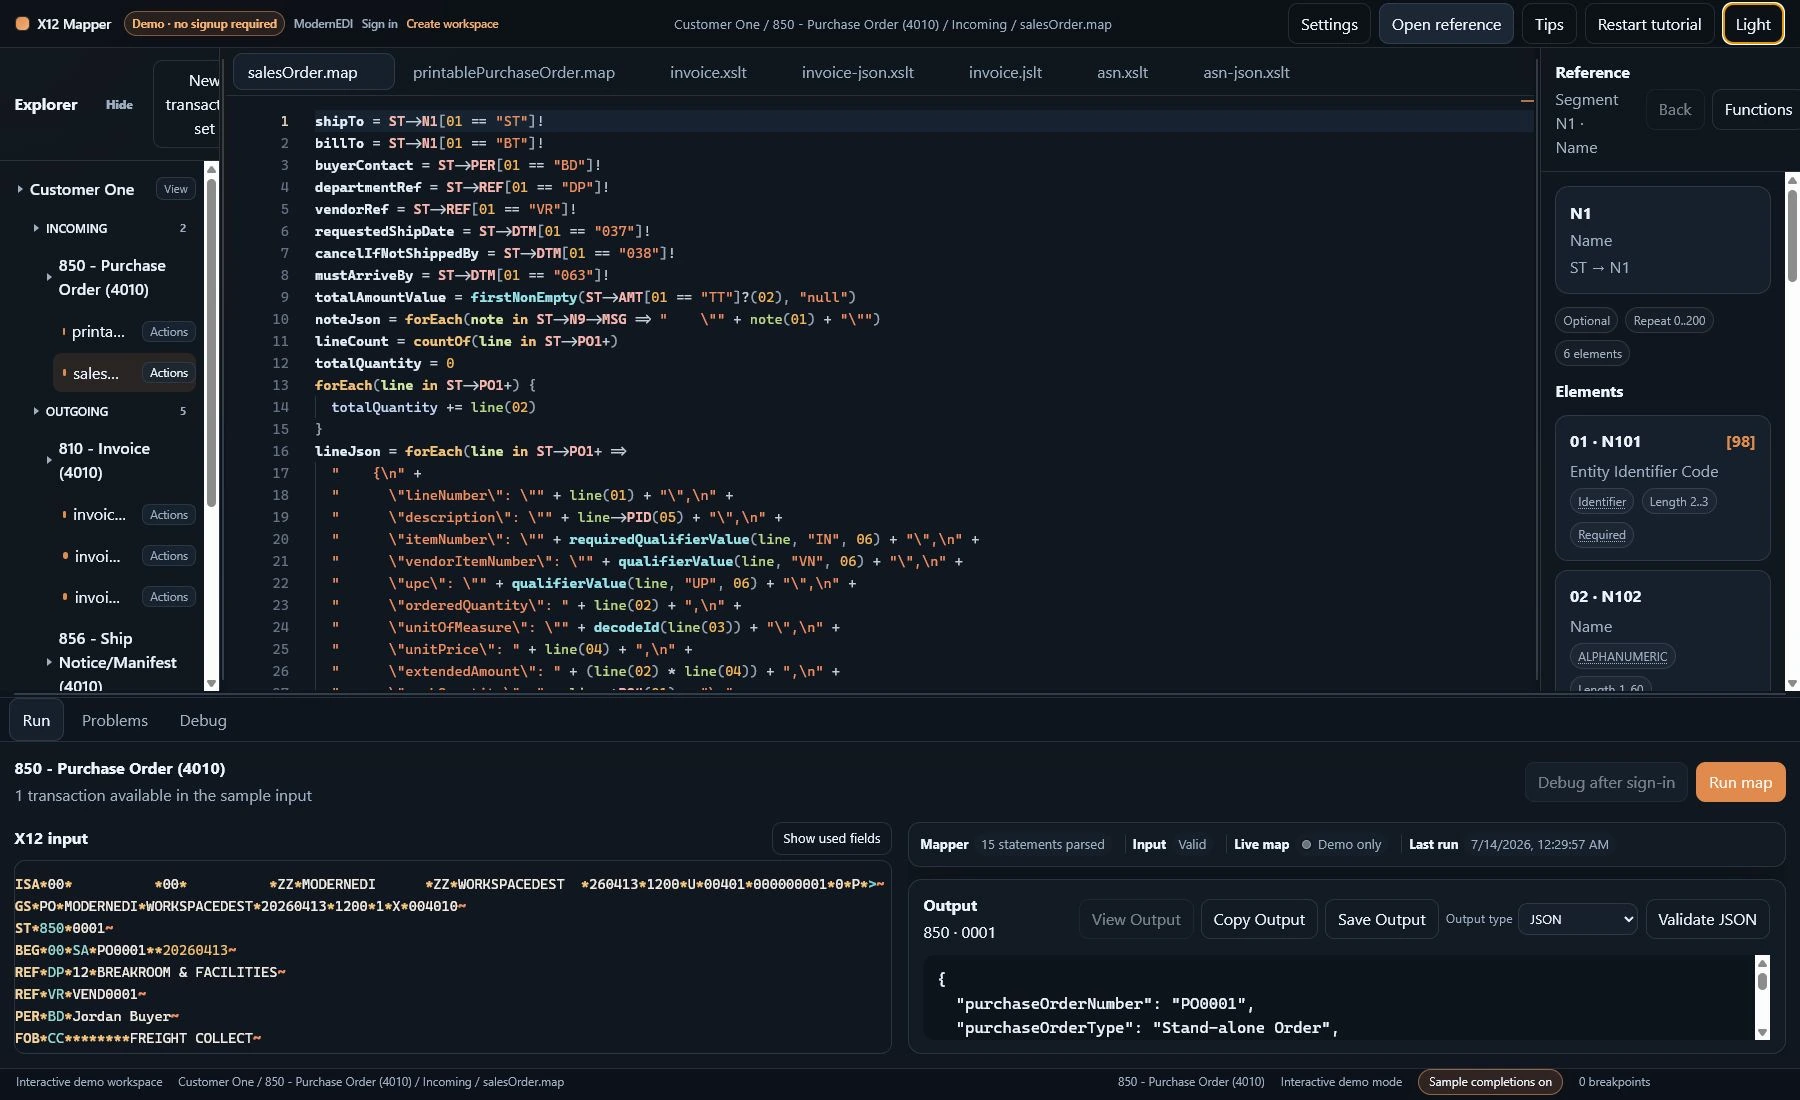Click the X12 Mapper logo icon

[22, 24]
